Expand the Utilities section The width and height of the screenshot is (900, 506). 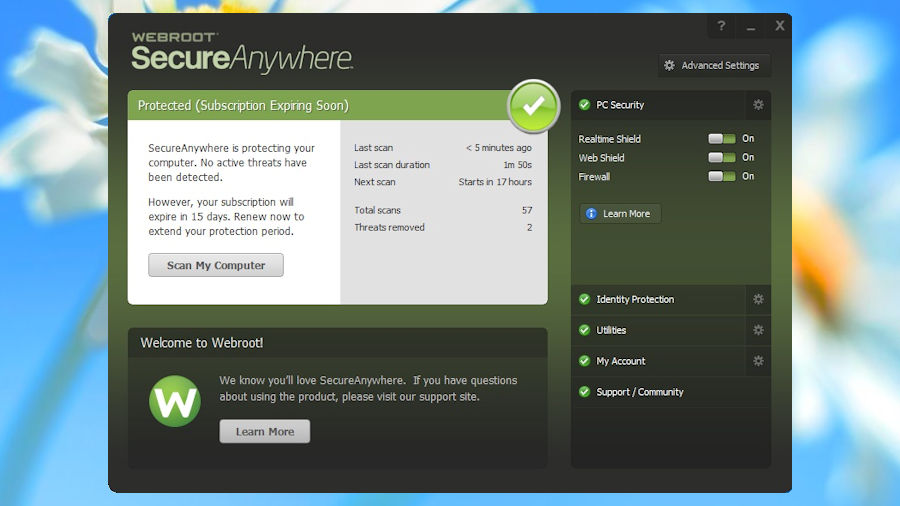click(658, 330)
